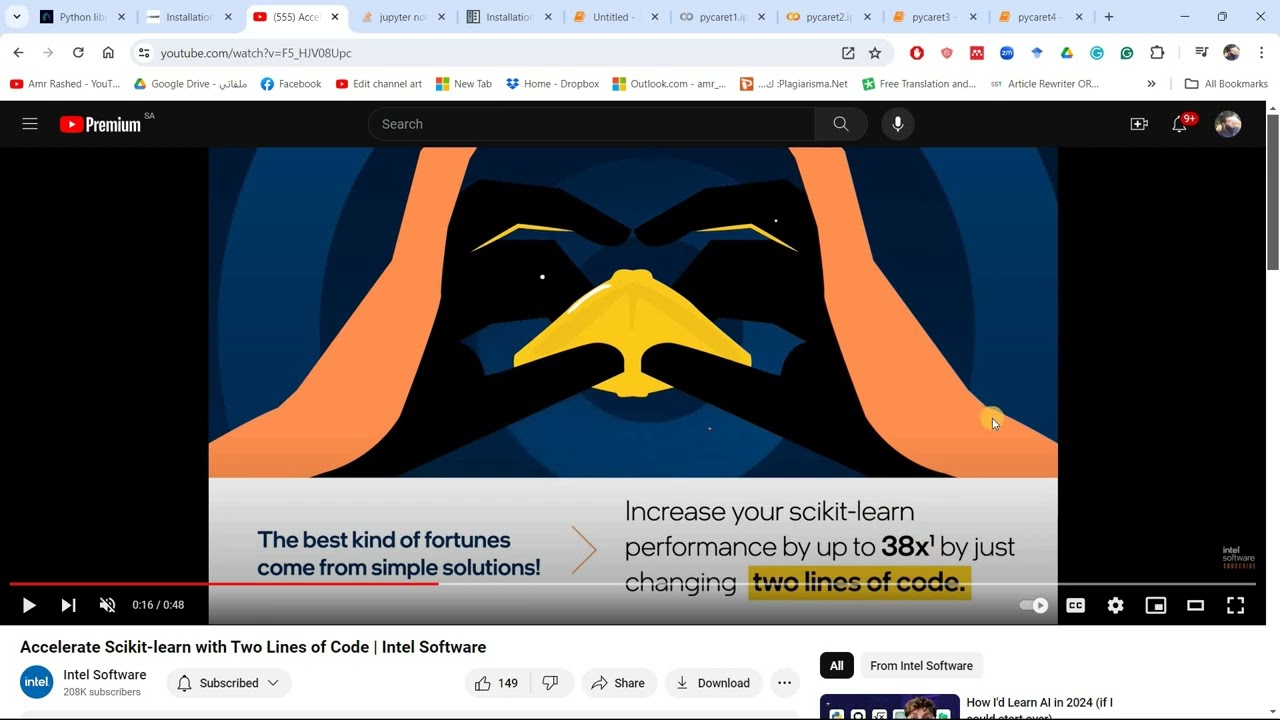Viewport: 1280px width, 720px height.
Task: Switch to miniplayer mode
Action: coord(1156,605)
